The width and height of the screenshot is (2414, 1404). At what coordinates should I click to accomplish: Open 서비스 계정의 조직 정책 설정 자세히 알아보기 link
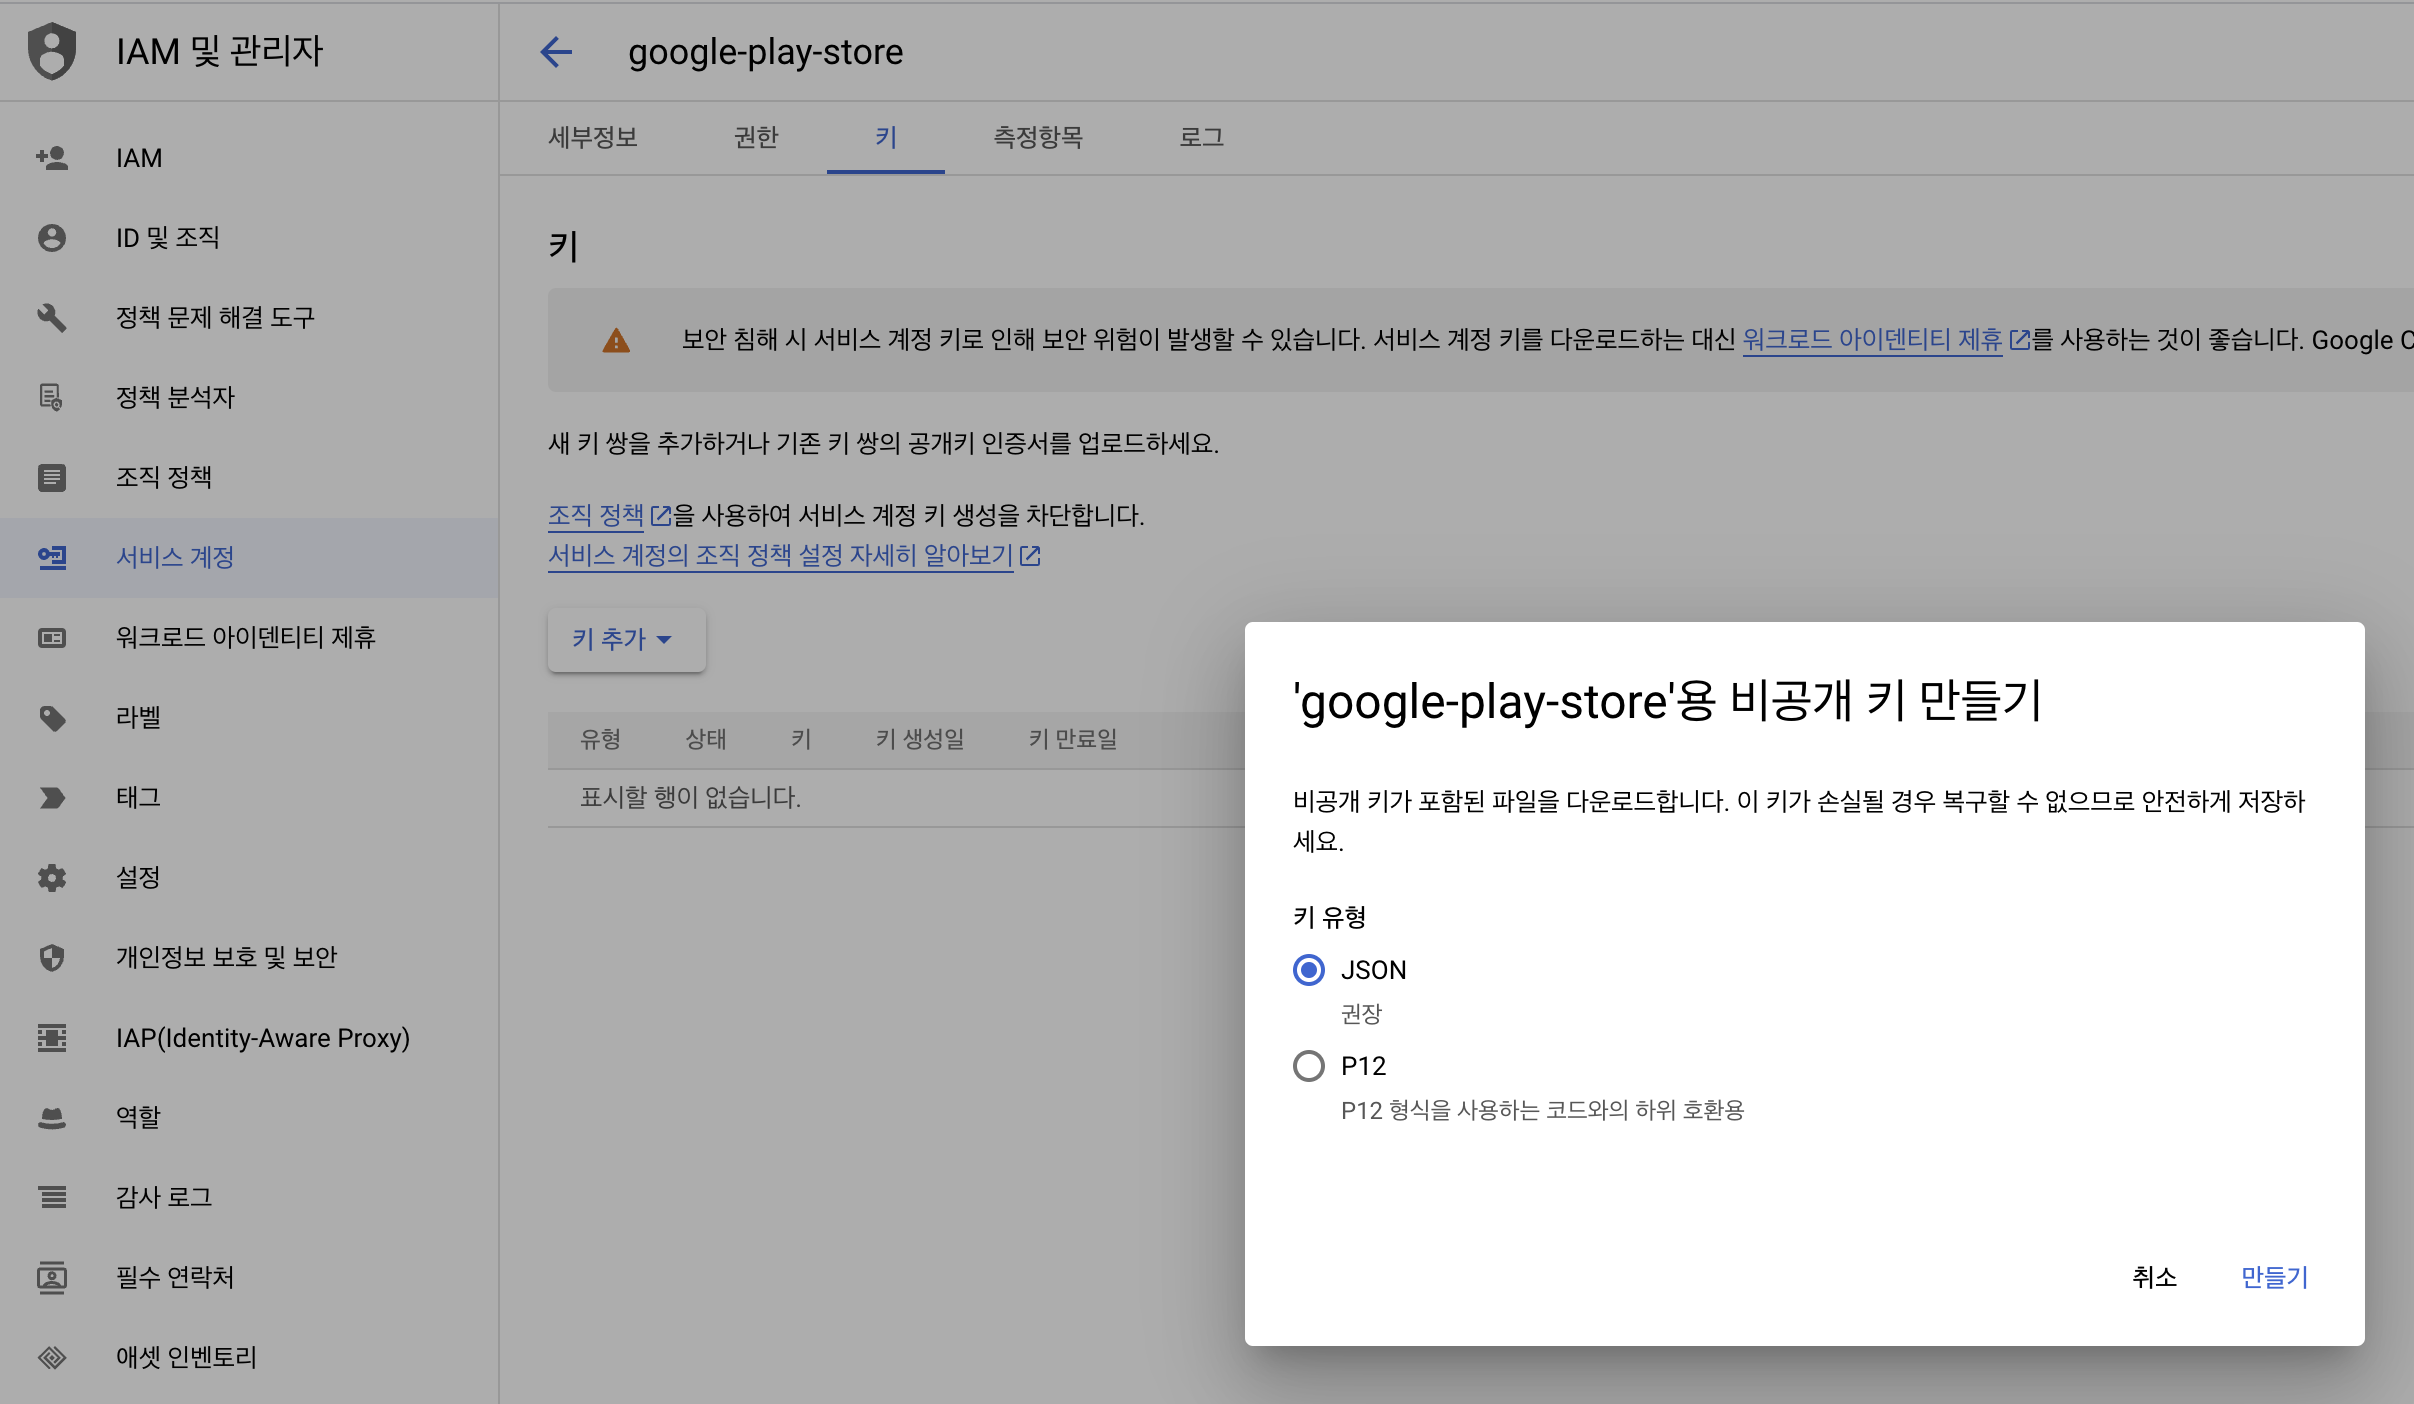(x=781, y=556)
